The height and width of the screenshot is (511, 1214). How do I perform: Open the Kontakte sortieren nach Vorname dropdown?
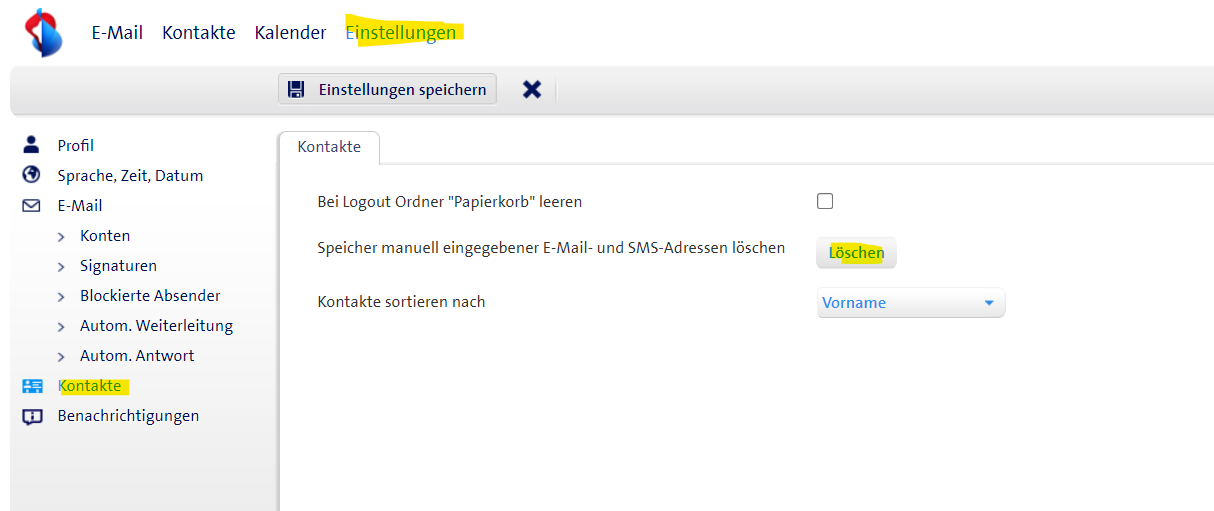coord(911,303)
